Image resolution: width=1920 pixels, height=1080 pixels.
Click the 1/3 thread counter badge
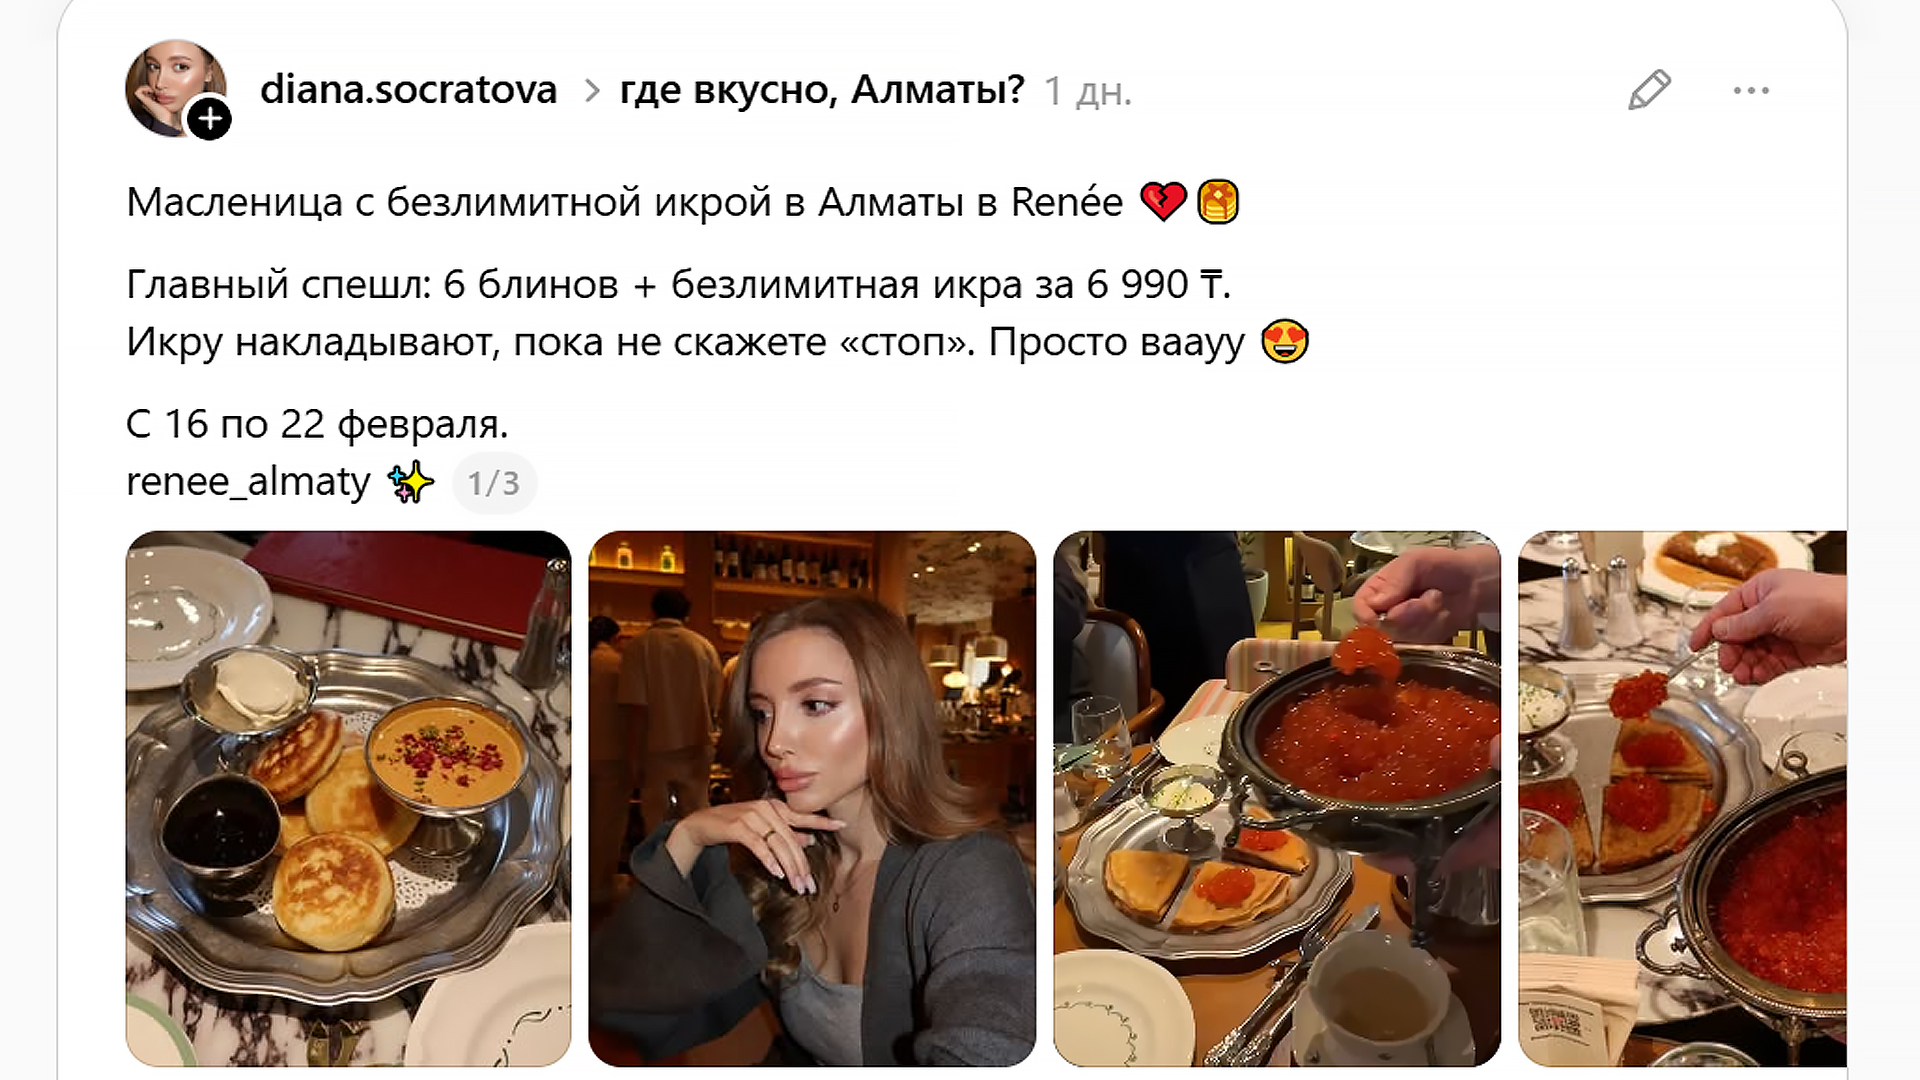(494, 484)
